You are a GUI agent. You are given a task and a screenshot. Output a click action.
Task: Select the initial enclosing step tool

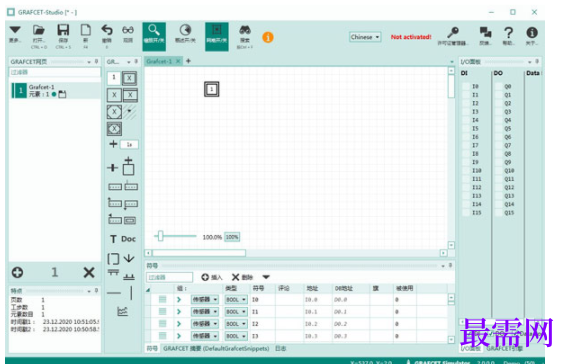click(x=114, y=129)
